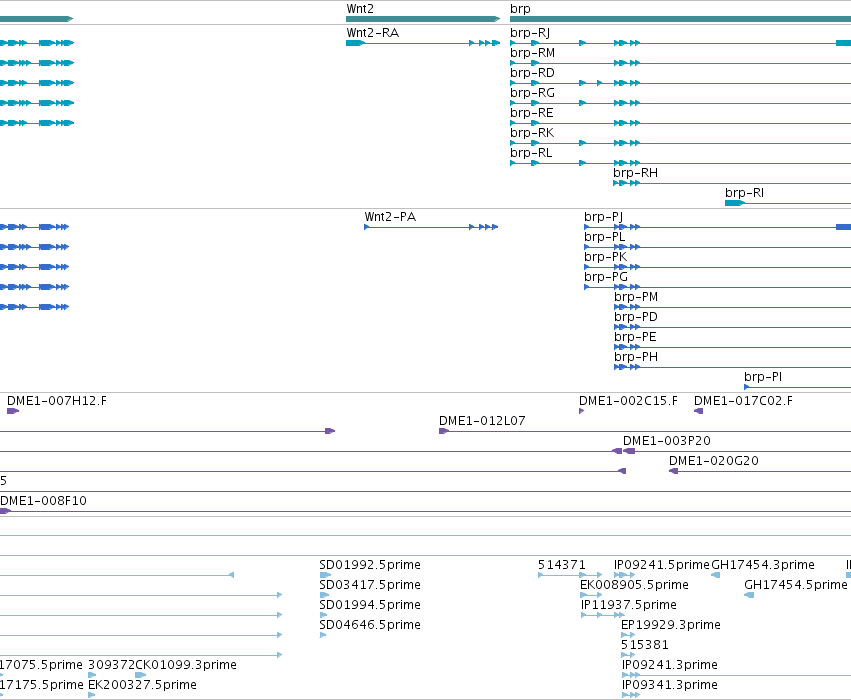Select the brp-PM protein label
This screenshot has width=851, height=700.
pos(636,297)
